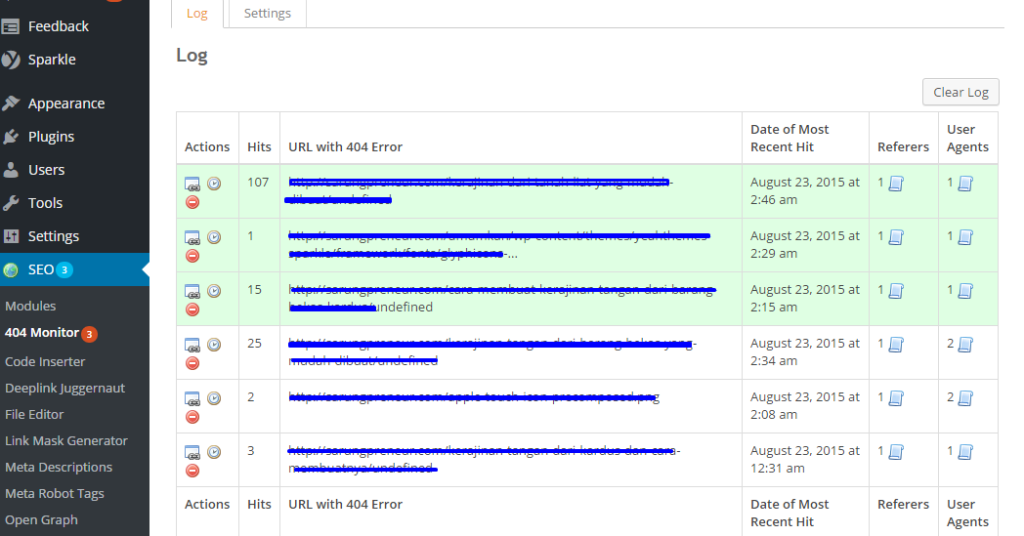Viewport: 1024px width, 536px height.
Task: Click the 404 URL in the 15-hits row
Action: point(502,298)
